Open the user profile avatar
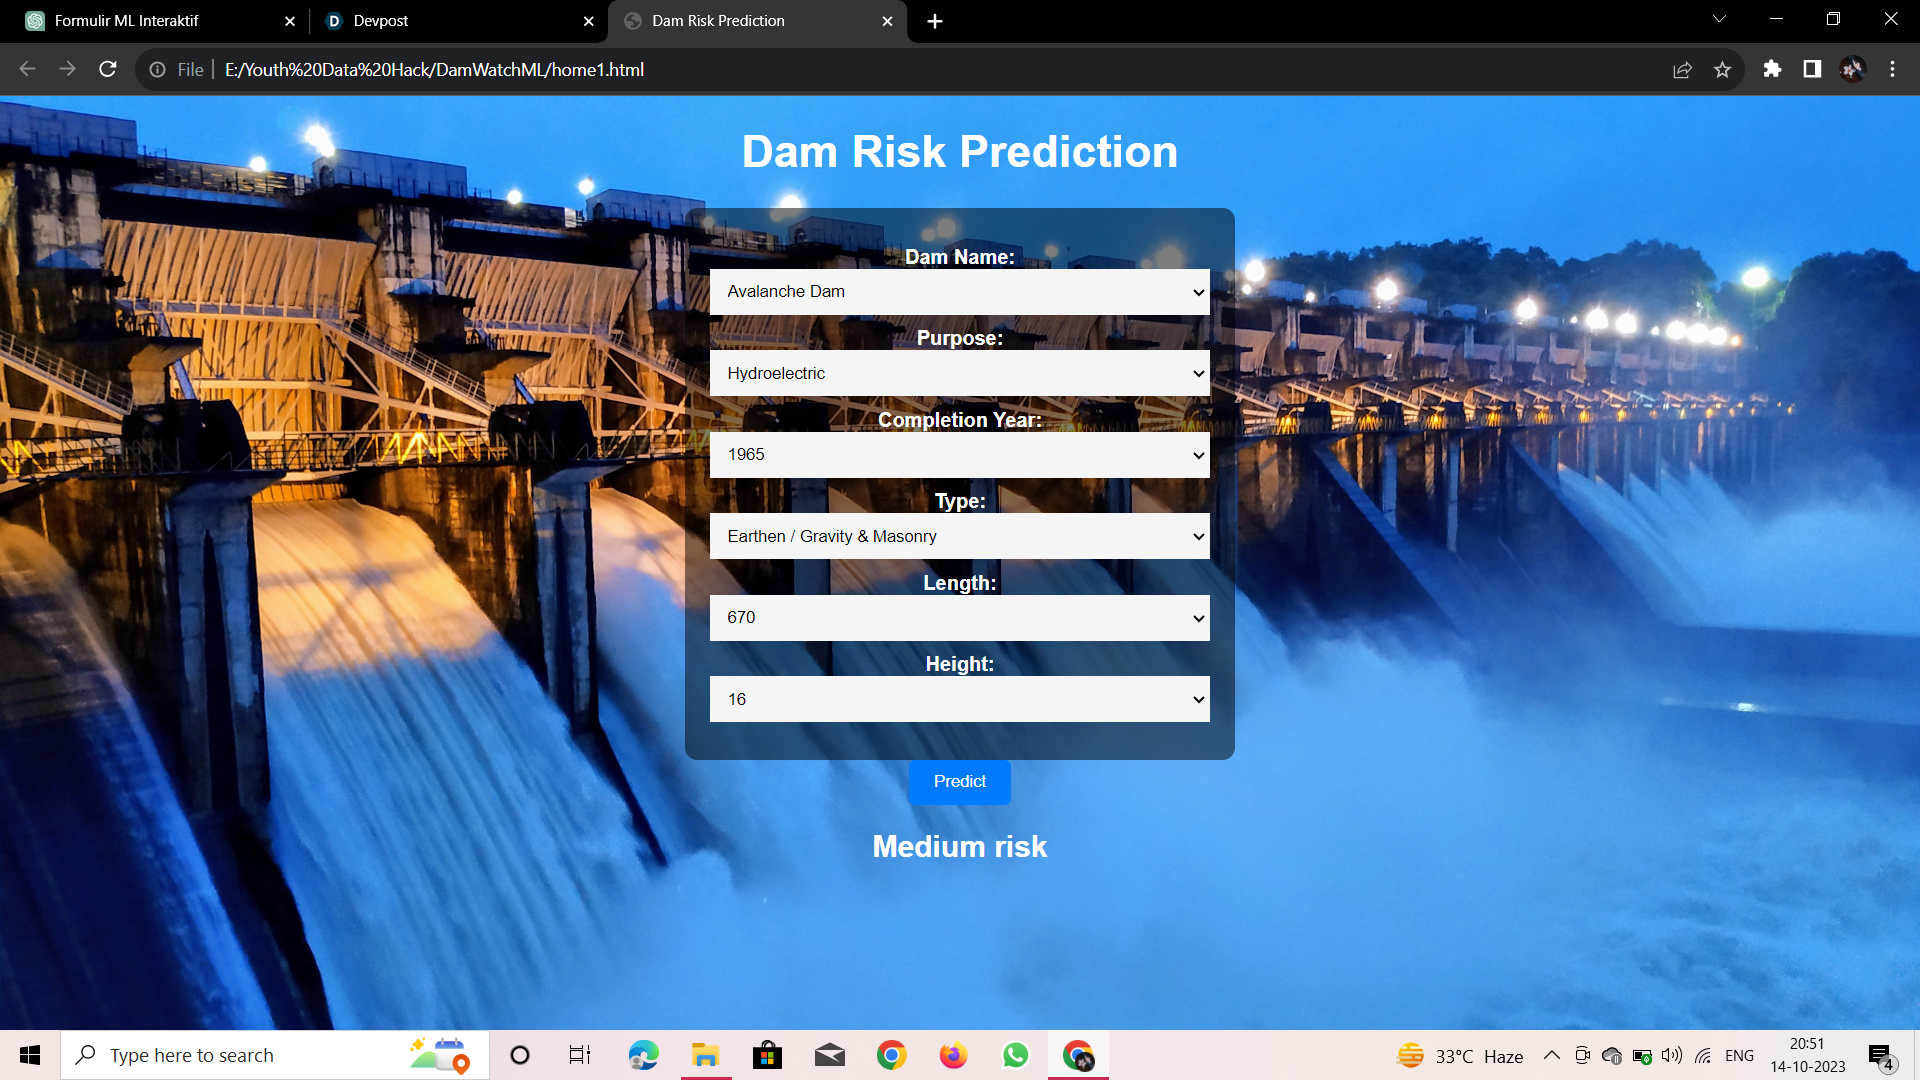The width and height of the screenshot is (1920, 1080). 1852,69
